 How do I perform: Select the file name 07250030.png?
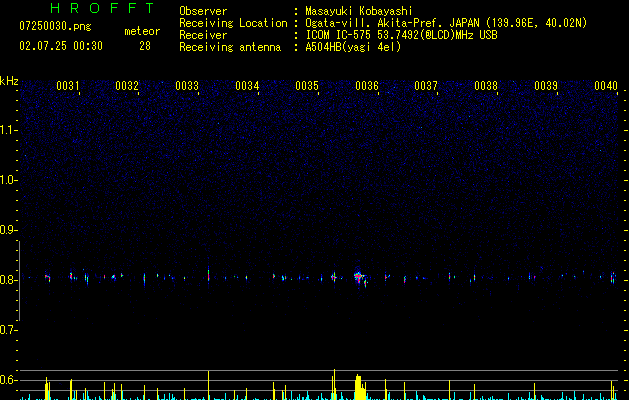[x=55, y=27]
